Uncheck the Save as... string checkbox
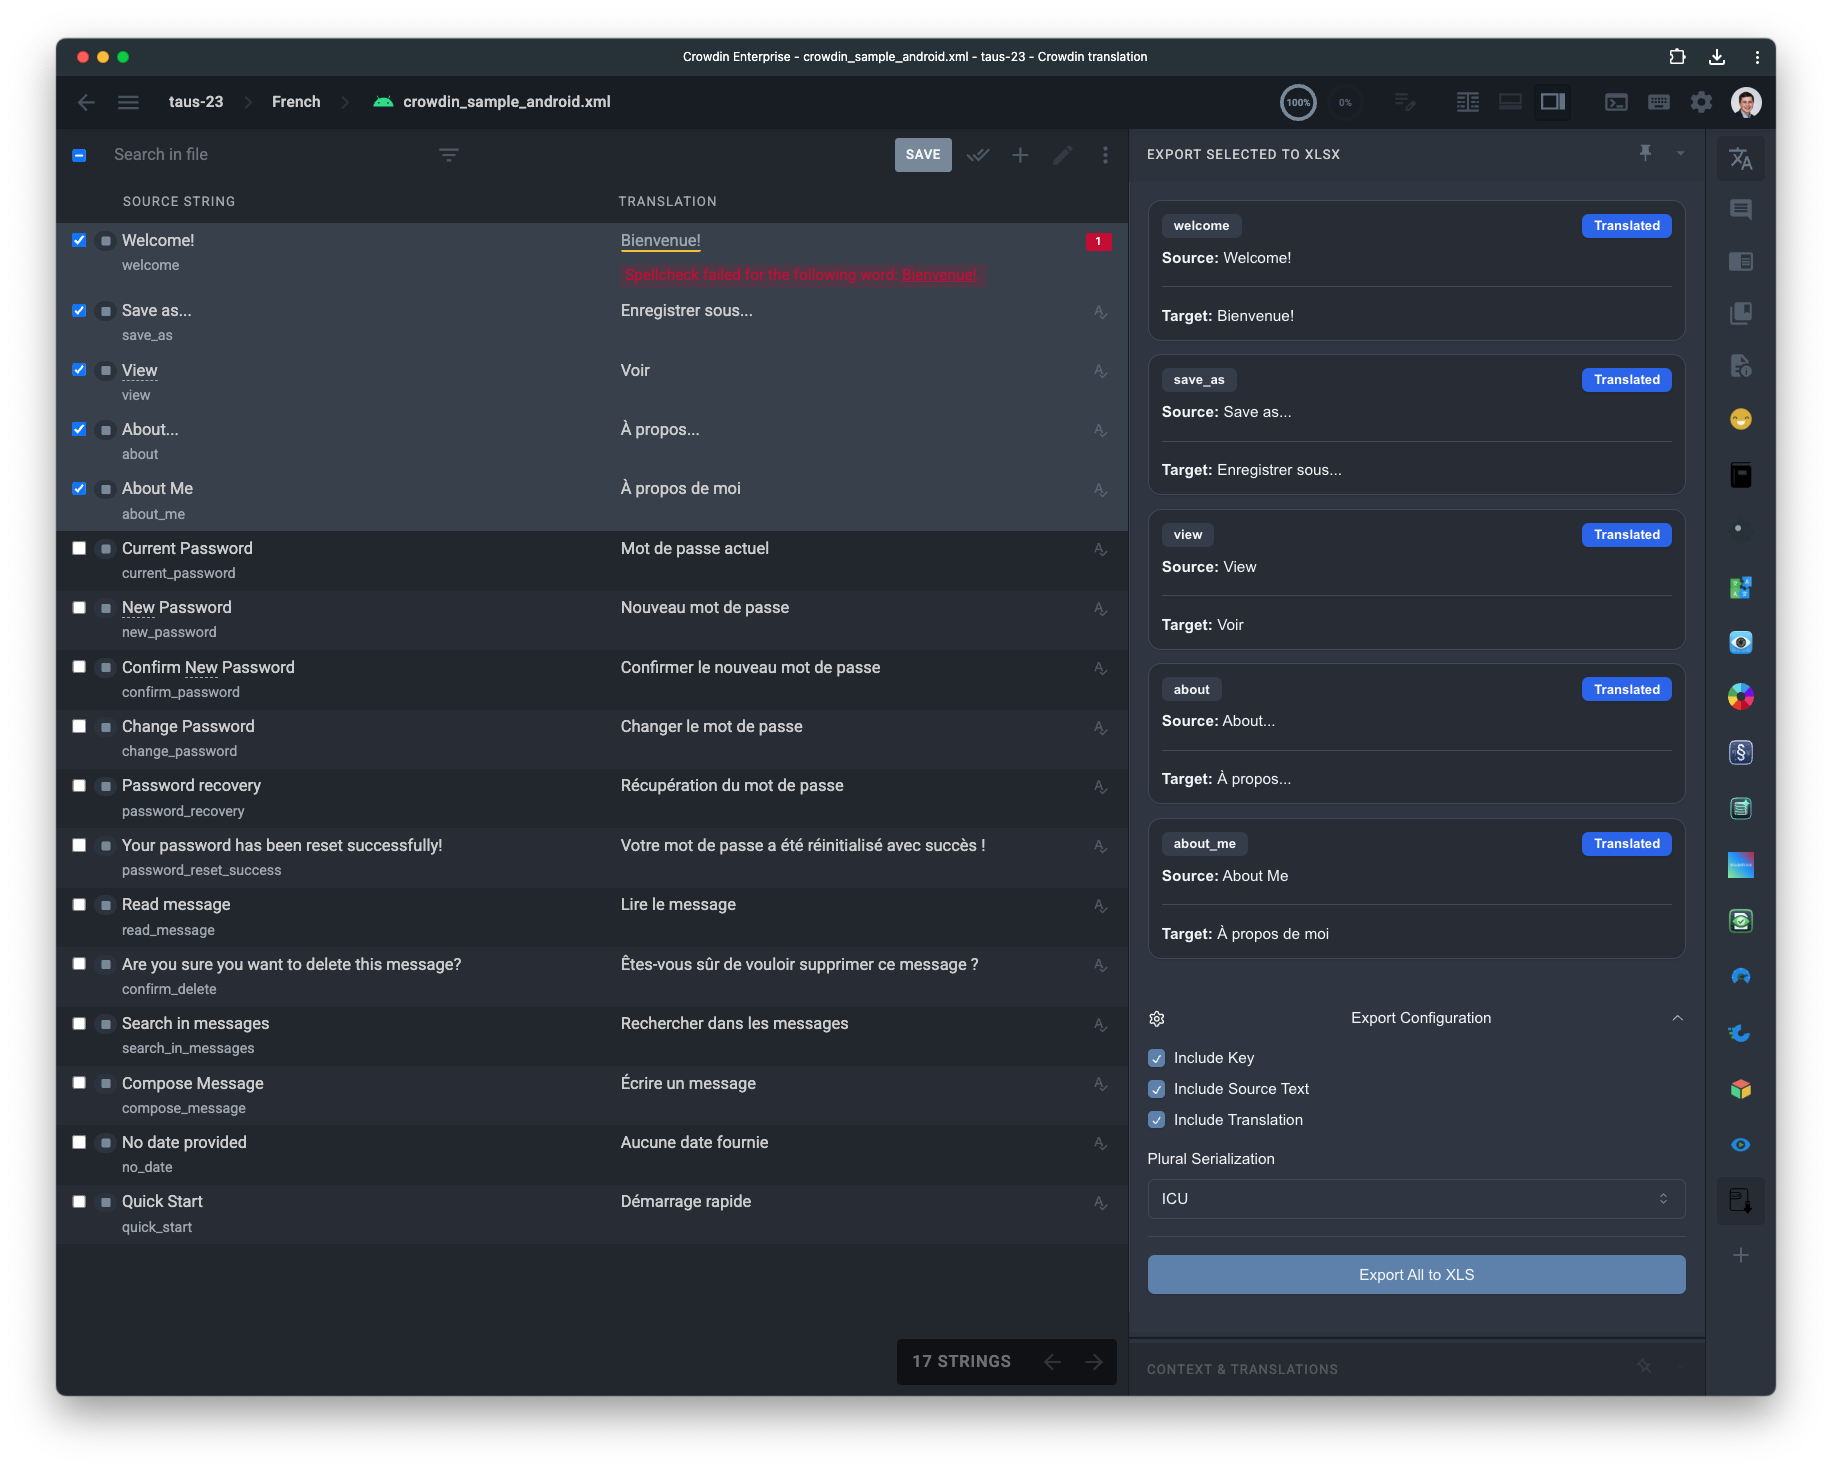This screenshot has width=1832, height=1470. point(79,310)
